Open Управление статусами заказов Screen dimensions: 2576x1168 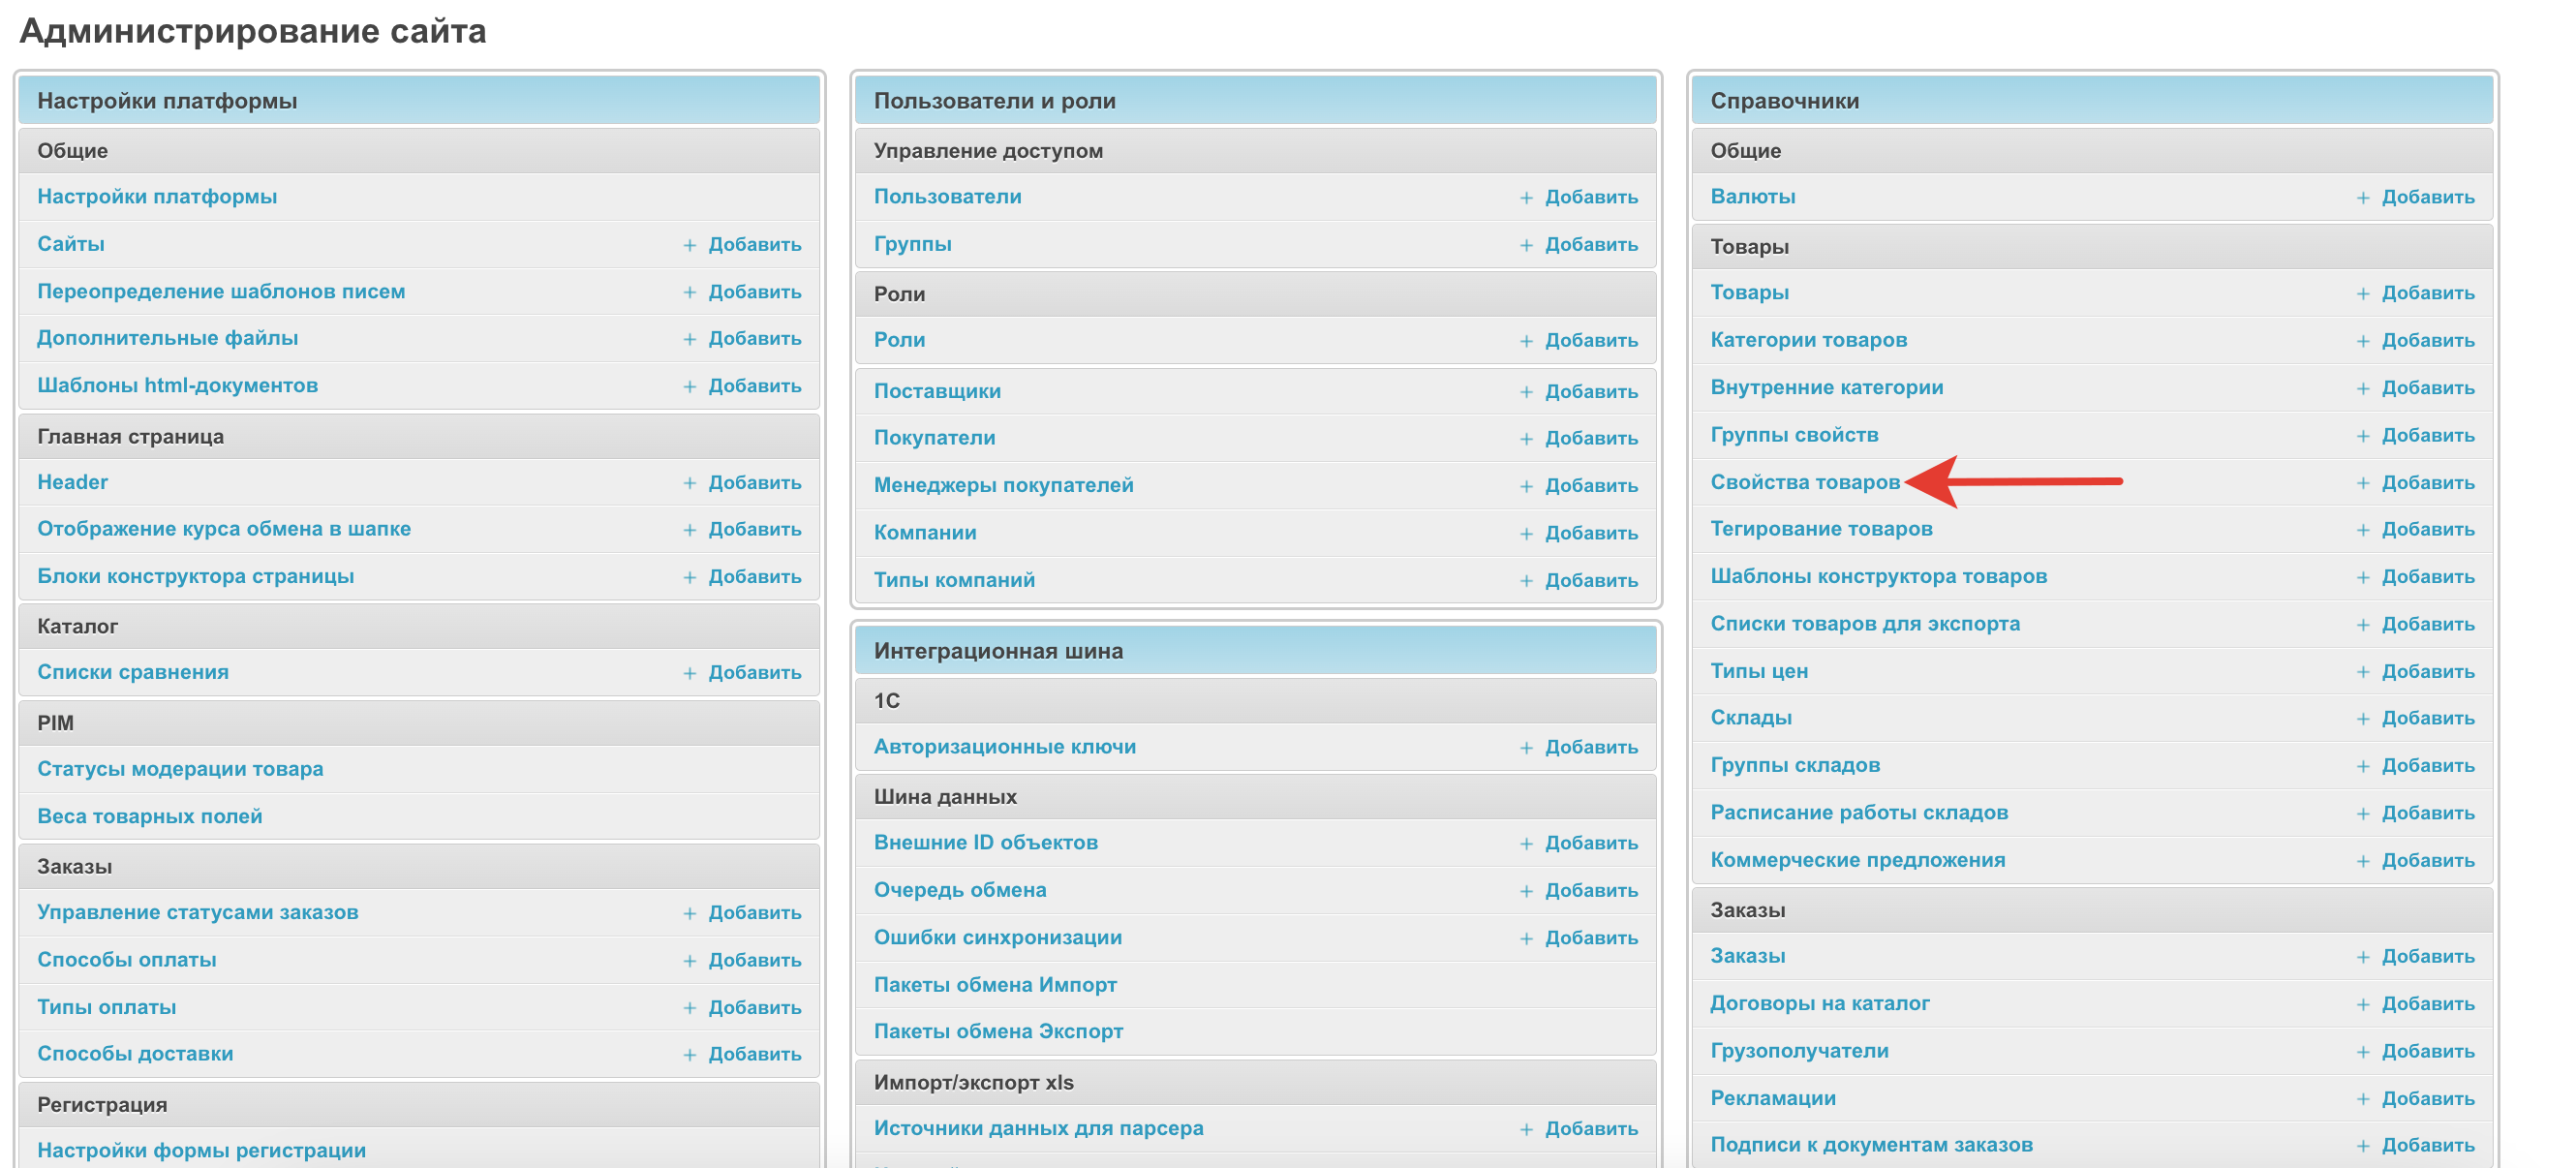(x=197, y=912)
